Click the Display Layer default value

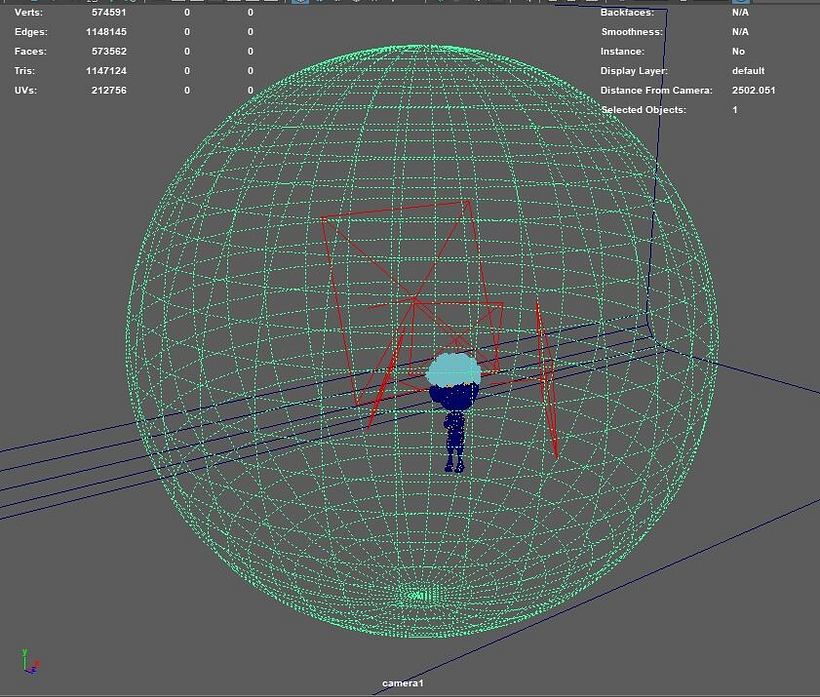click(748, 71)
